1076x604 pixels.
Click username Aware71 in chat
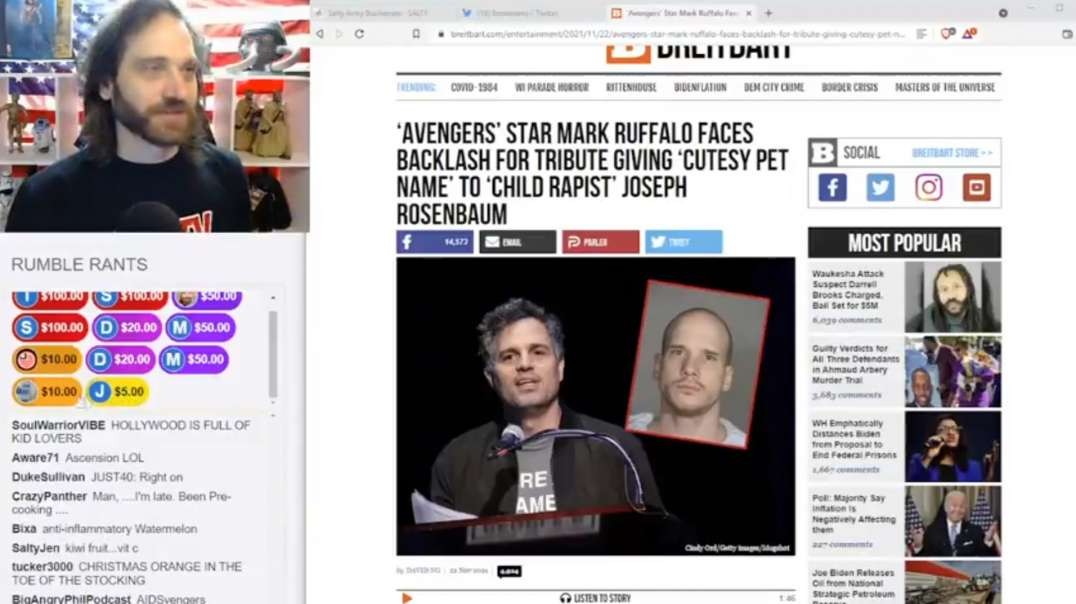[35, 458]
